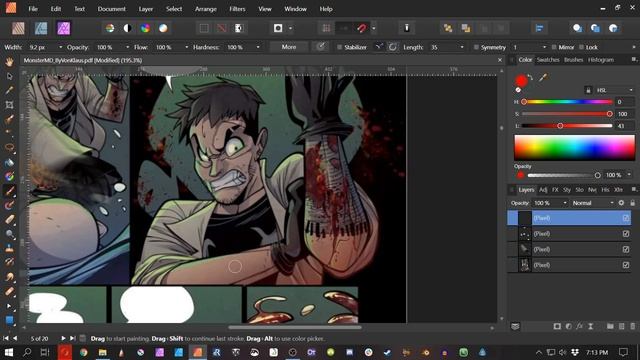The height and width of the screenshot is (360, 640).
Task: Toggle the Quick Mask icon
Action: (278, 28)
